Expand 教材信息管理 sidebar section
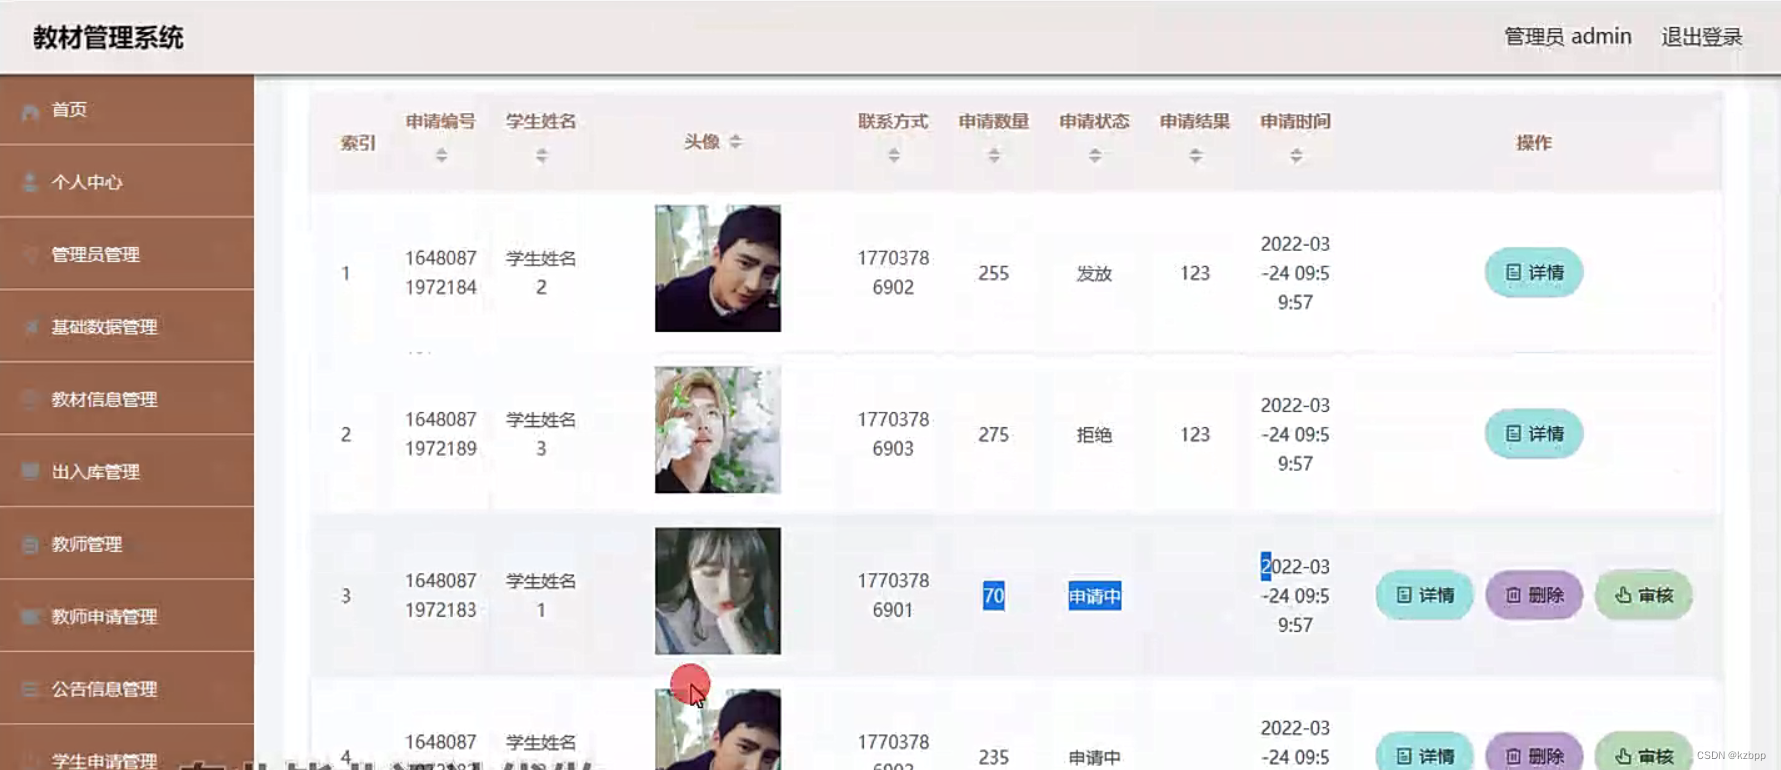 (x=127, y=399)
